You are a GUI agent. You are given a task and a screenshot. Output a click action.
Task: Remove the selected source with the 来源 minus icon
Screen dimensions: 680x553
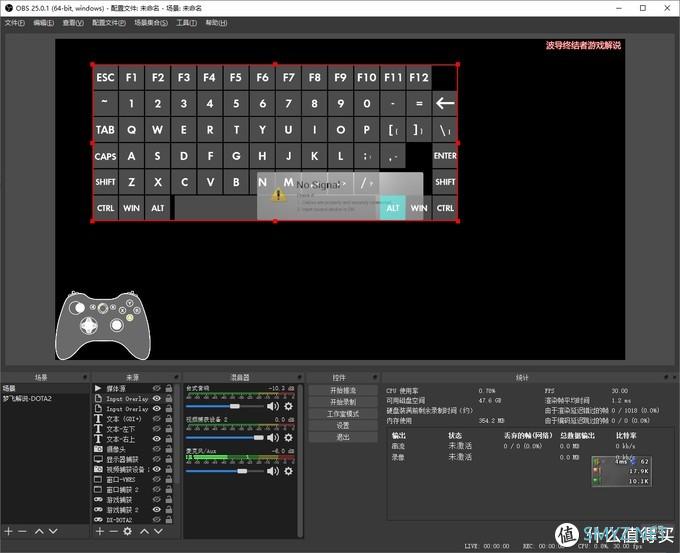click(113, 531)
